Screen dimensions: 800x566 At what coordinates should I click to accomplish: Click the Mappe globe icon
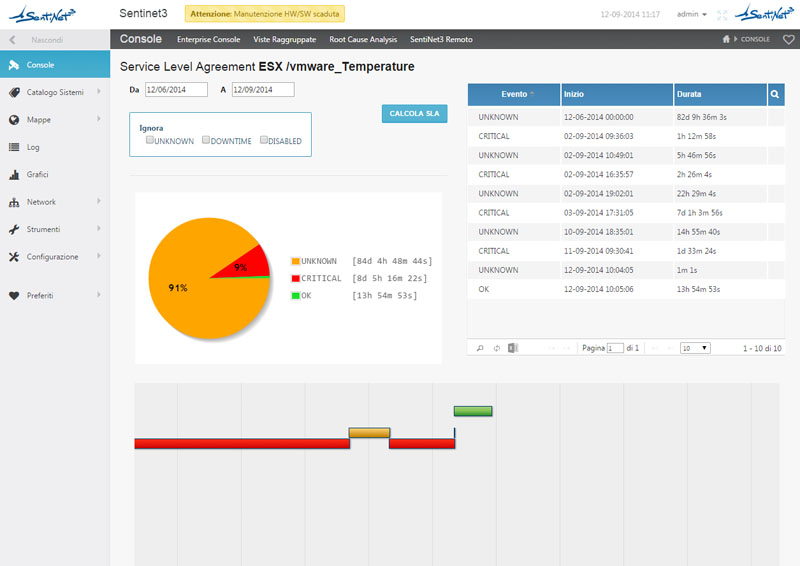coord(14,120)
